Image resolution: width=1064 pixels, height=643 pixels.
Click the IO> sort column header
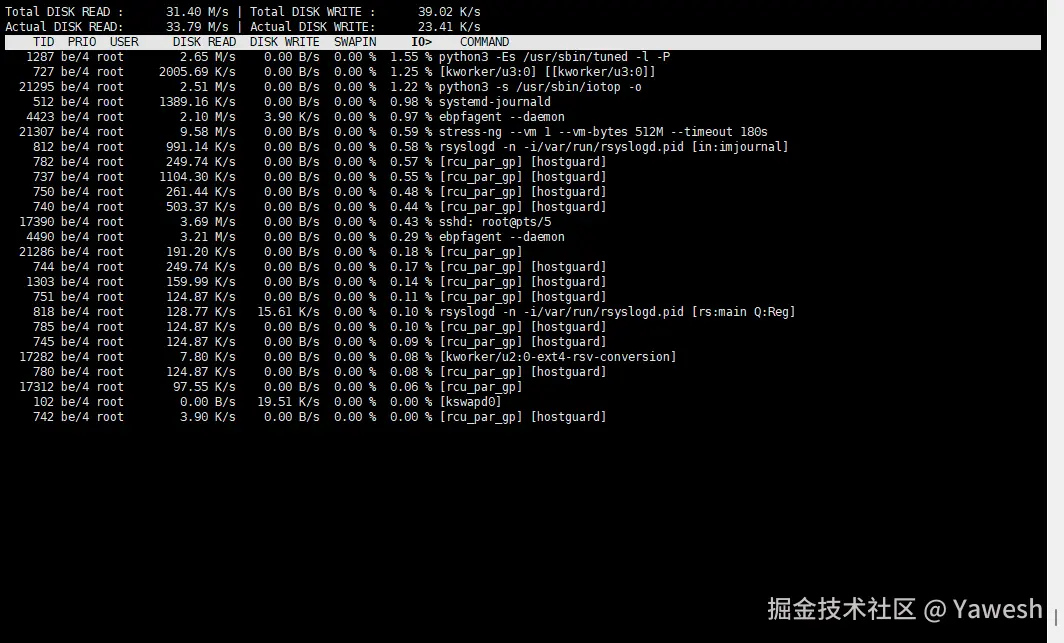click(421, 42)
